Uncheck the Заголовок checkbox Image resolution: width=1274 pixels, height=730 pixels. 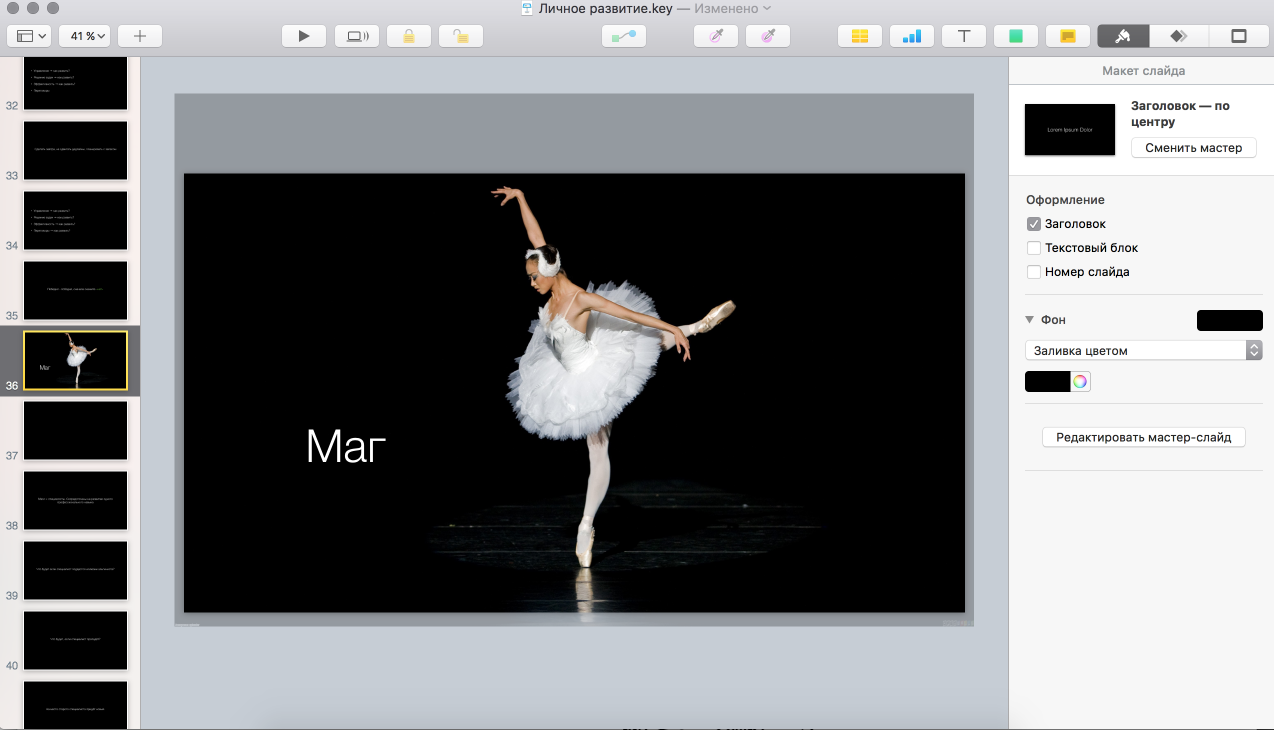pos(1034,224)
